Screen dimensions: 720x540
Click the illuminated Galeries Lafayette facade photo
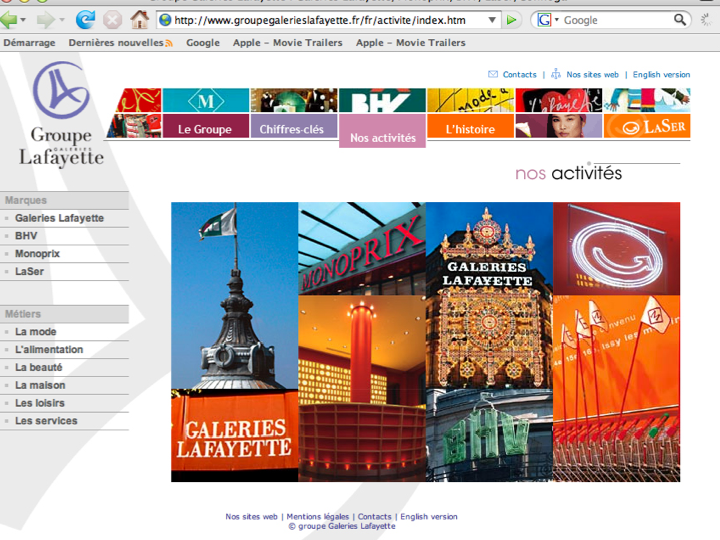coord(489,296)
